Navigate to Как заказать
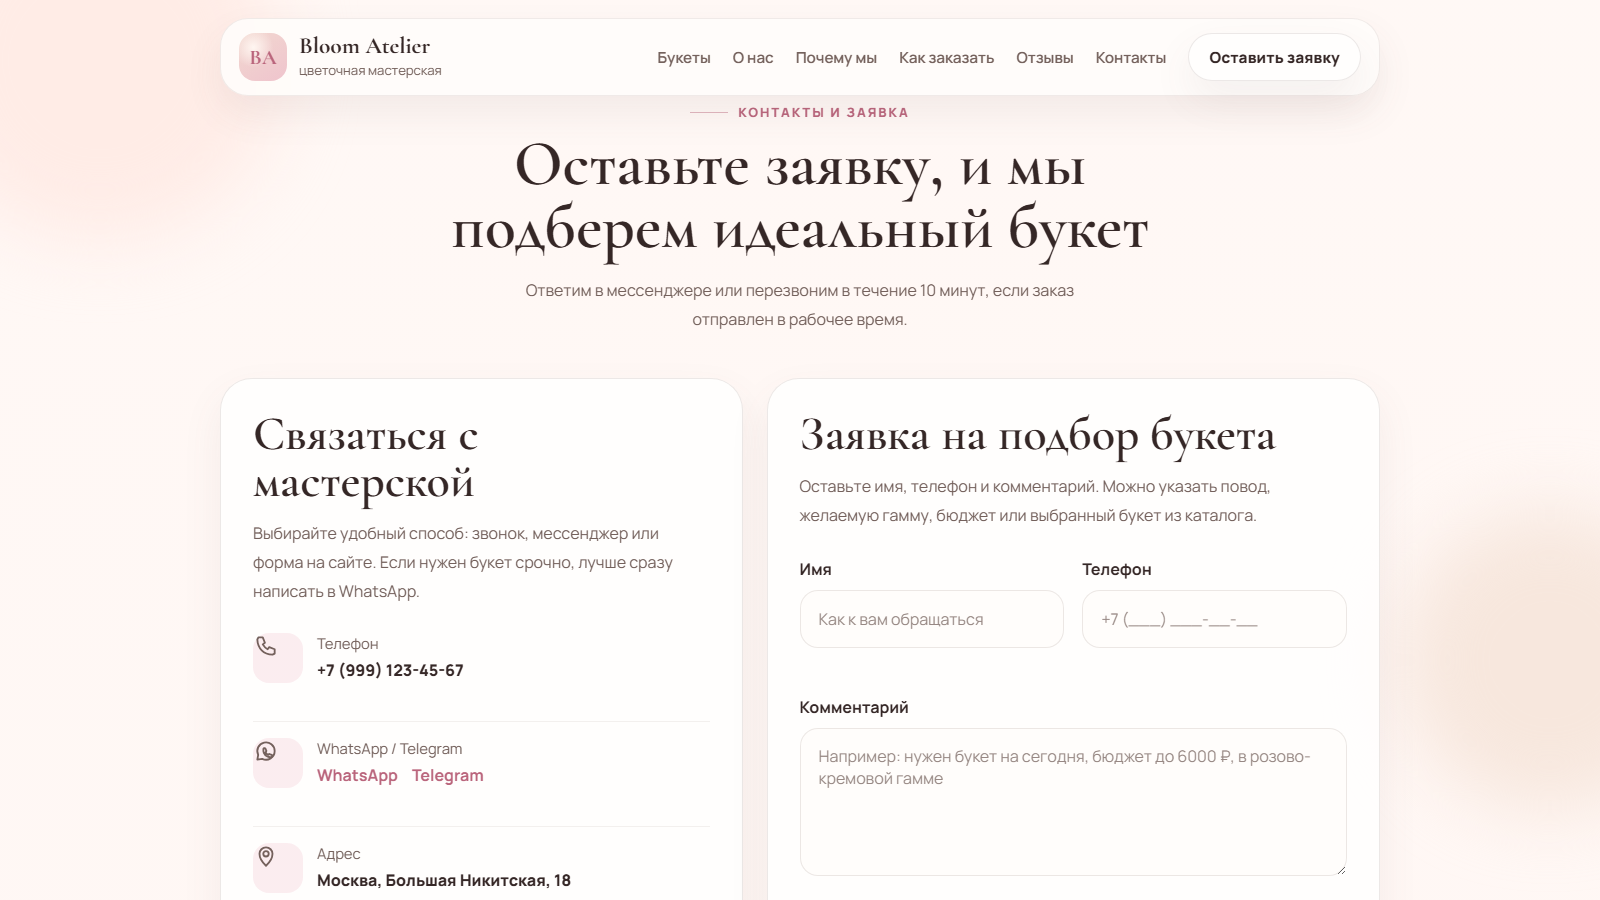 (x=946, y=58)
